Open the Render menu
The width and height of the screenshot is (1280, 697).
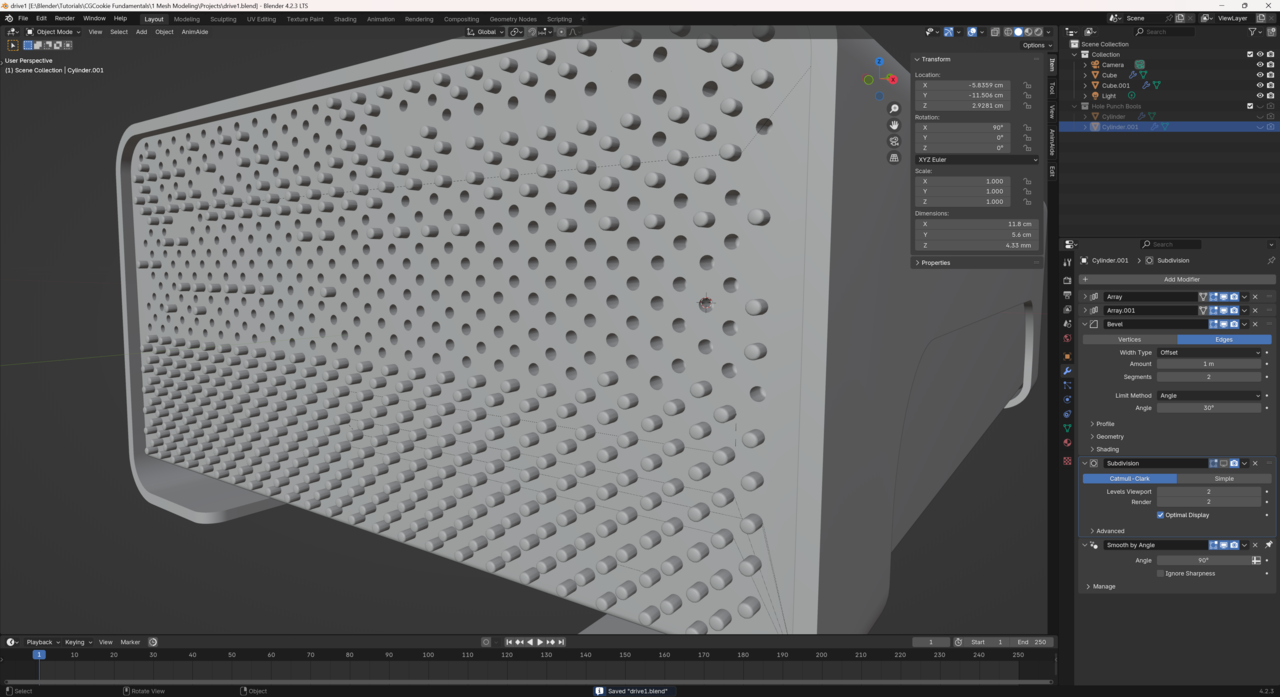coord(64,19)
